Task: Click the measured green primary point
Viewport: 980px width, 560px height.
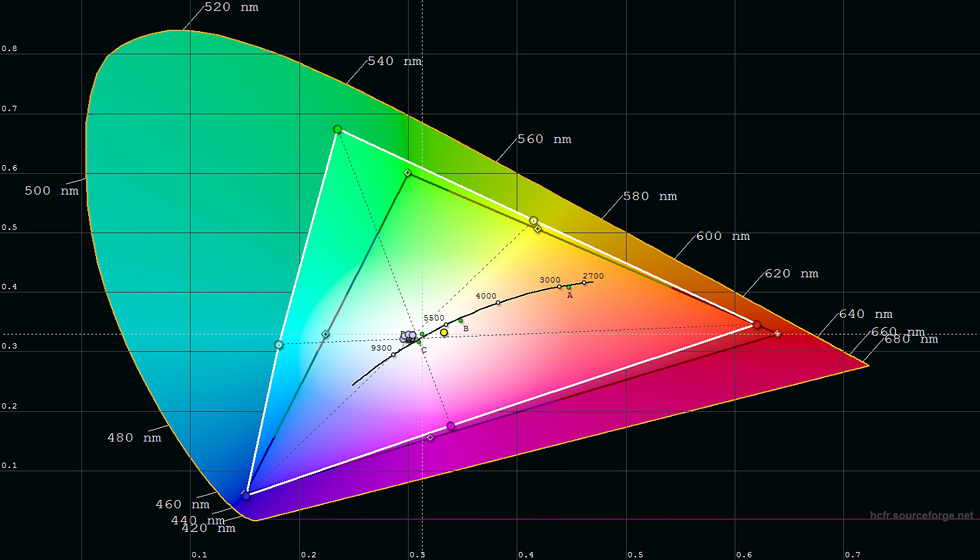Action: pyautogui.click(x=337, y=129)
